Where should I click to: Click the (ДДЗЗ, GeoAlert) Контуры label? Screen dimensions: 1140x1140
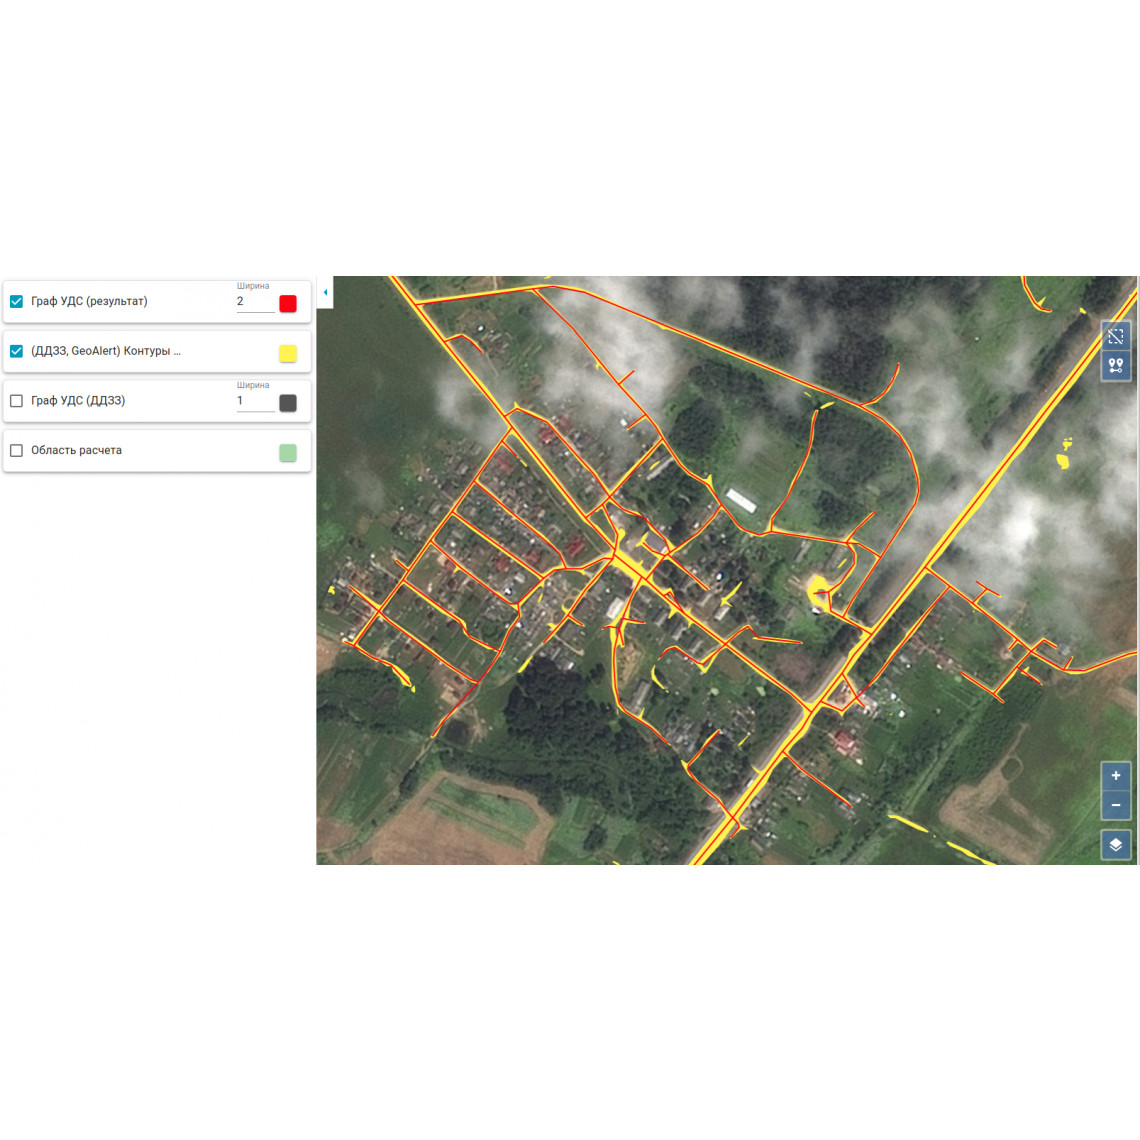[105, 351]
